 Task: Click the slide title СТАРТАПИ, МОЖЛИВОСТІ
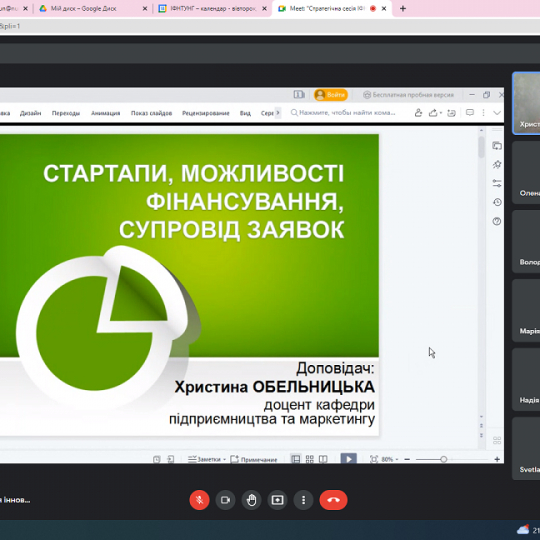pos(193,173)
